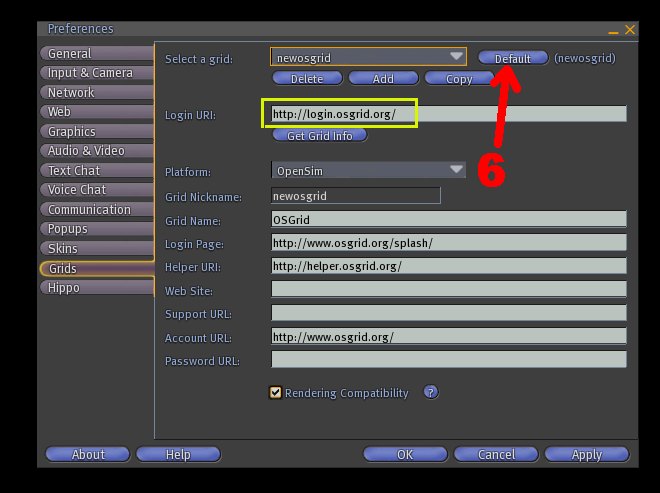Screen dimensions: 660x493
Task: Expand the Platform dropdown
Action: [368, 171]
